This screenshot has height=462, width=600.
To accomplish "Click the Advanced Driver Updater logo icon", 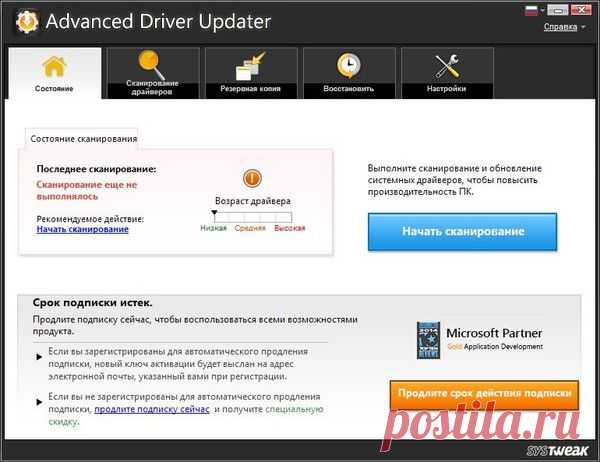I will pos(27,22).
